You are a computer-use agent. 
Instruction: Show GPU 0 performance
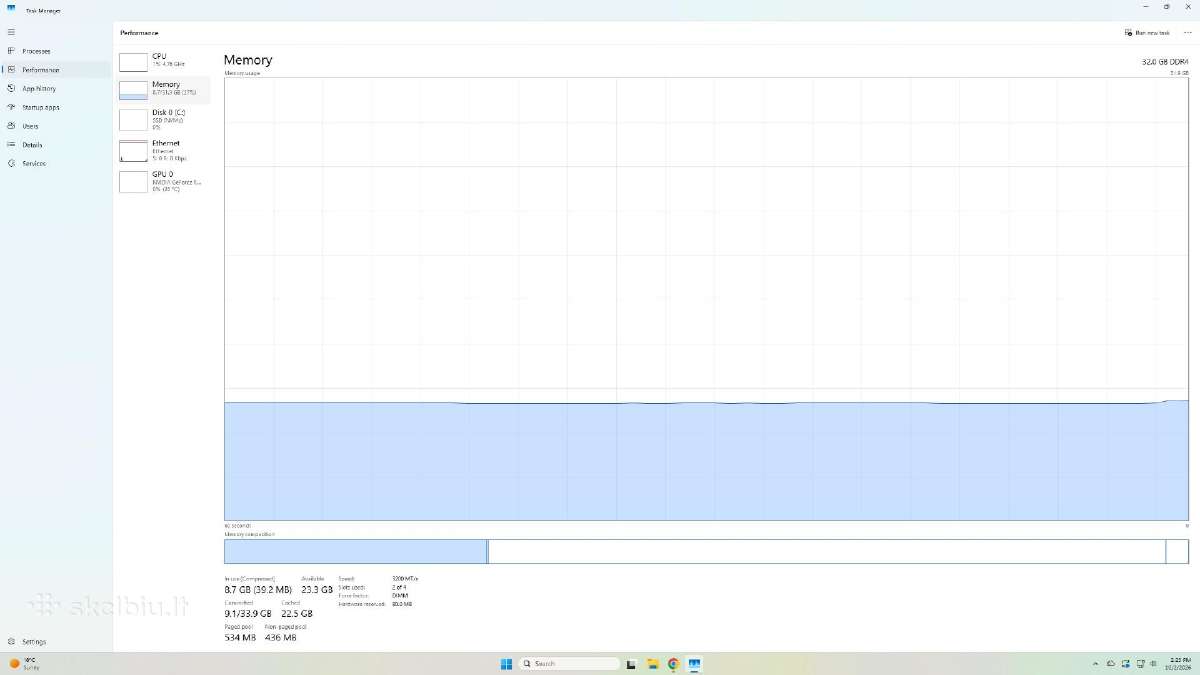[164, 181]
